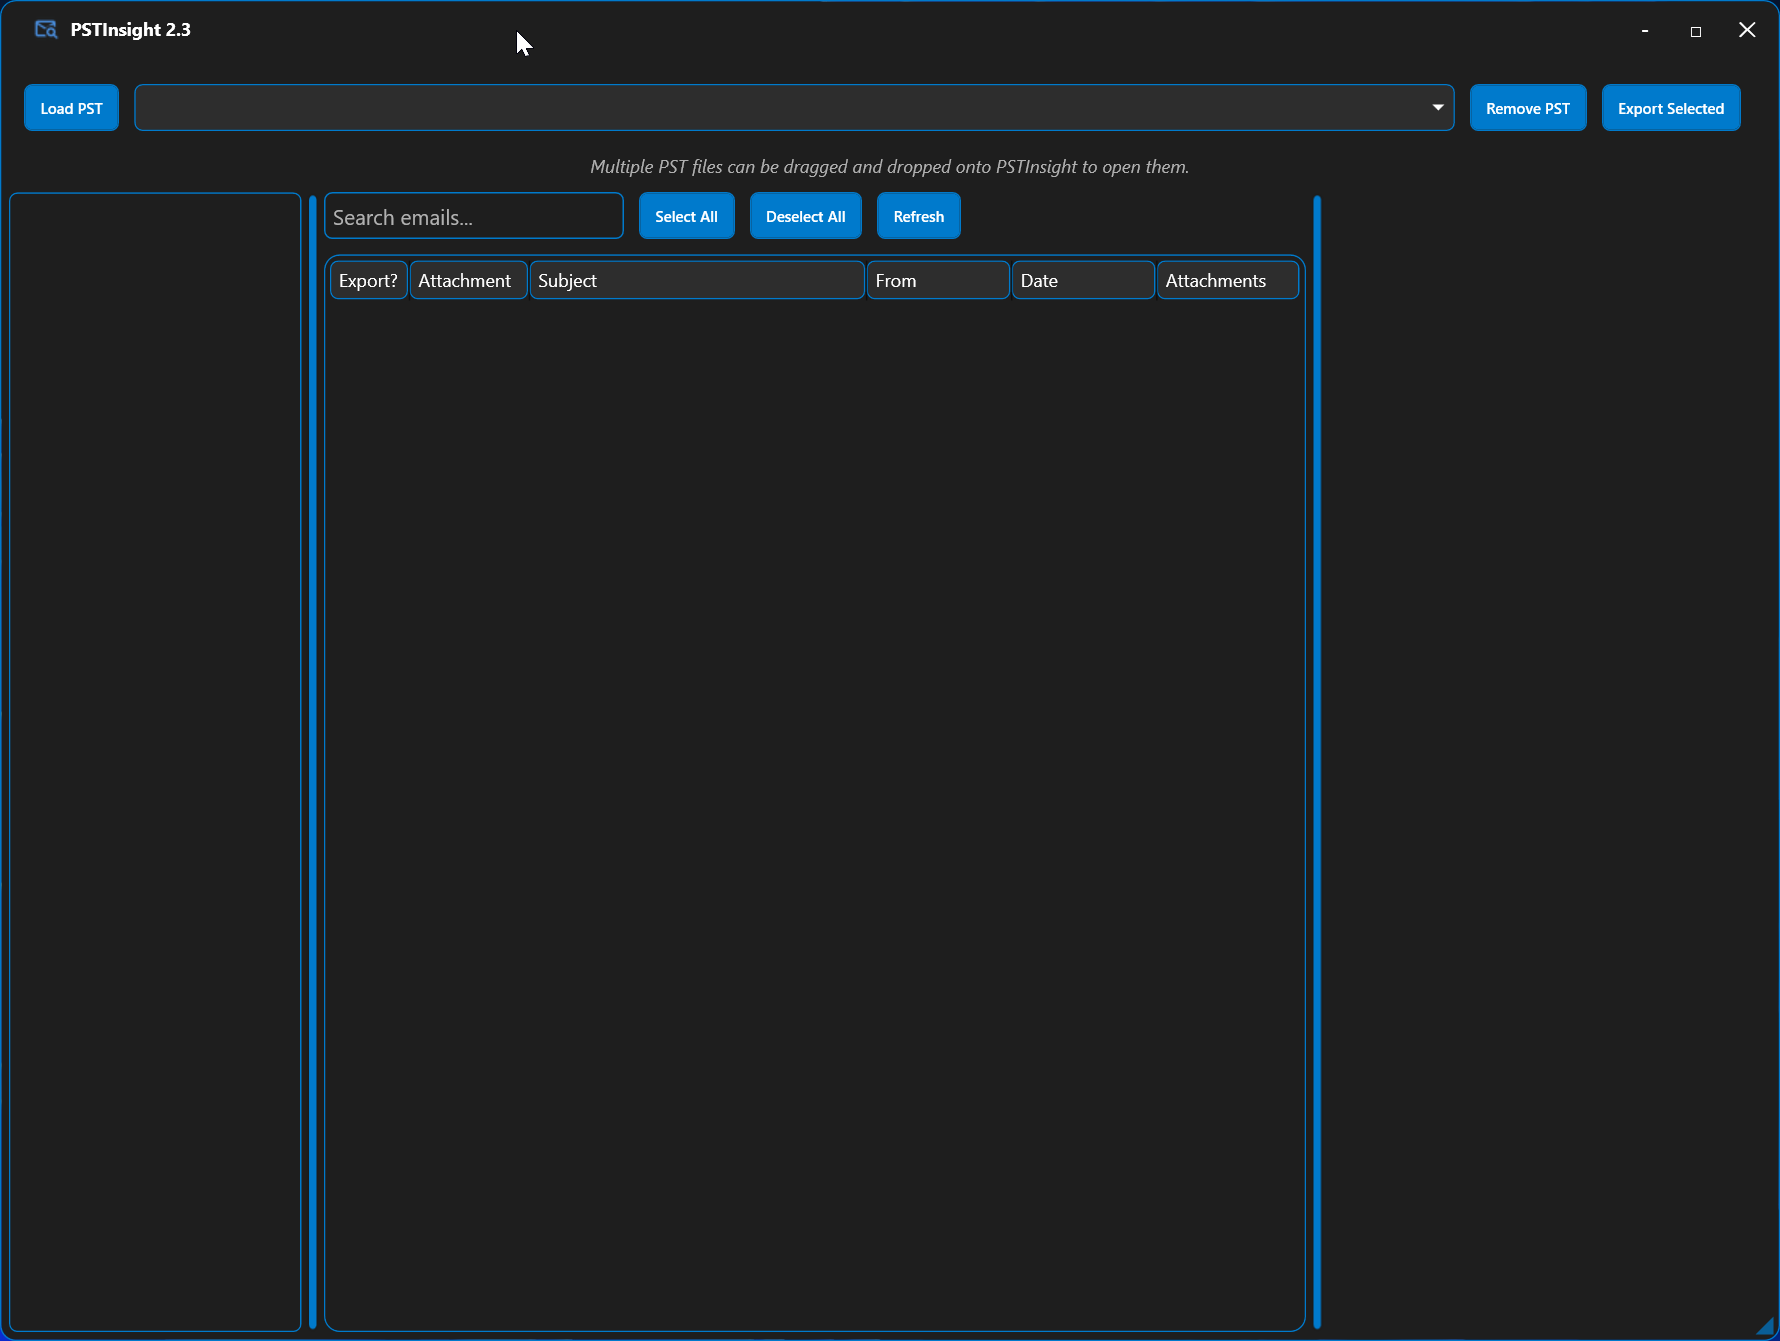The image size is (1780, 1341).
Task: Sort by the Export? column header
Action: [368, 280]
